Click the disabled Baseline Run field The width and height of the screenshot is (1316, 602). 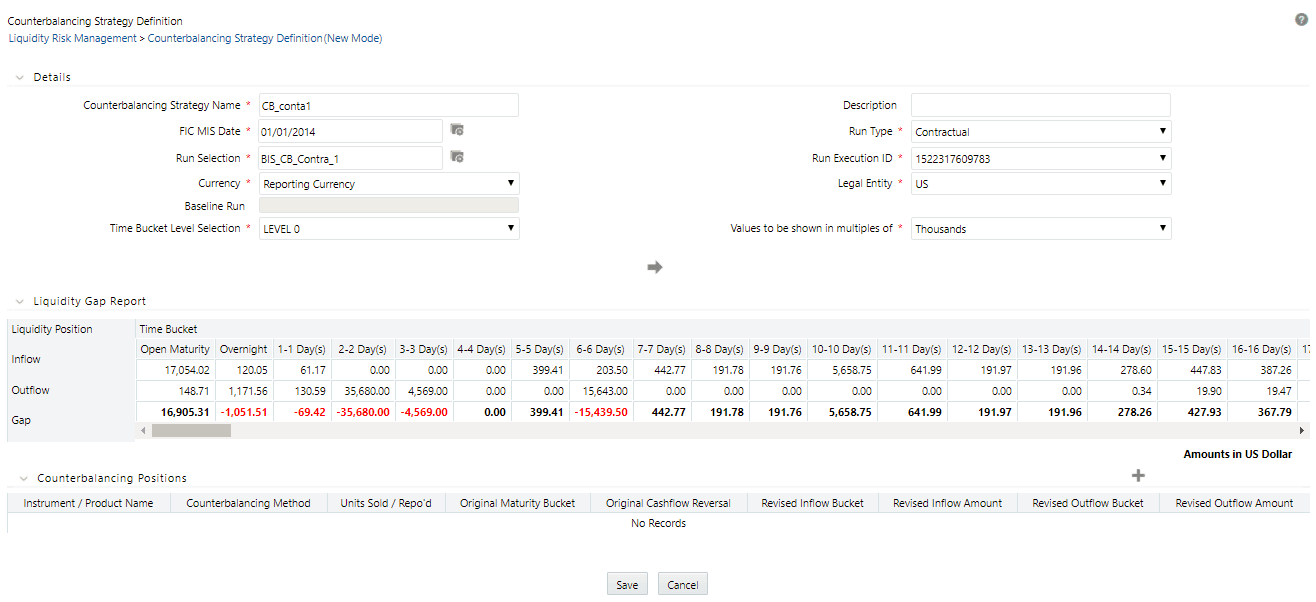pyautogui.click(x=389, y=206)
